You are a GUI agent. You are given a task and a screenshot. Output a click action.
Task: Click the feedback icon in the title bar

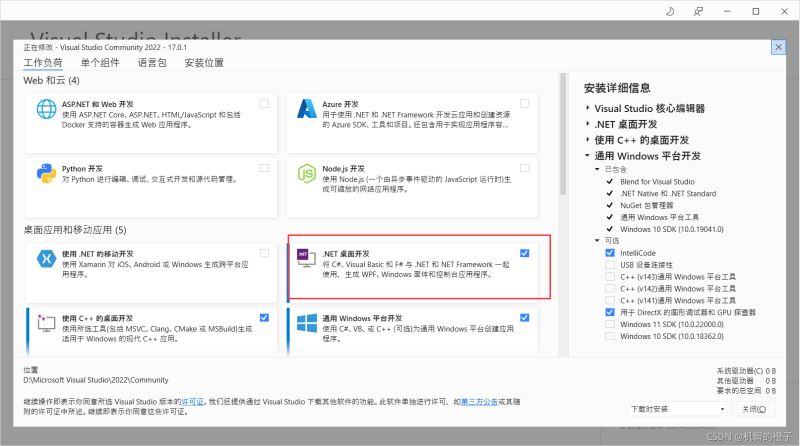[698, 11]
